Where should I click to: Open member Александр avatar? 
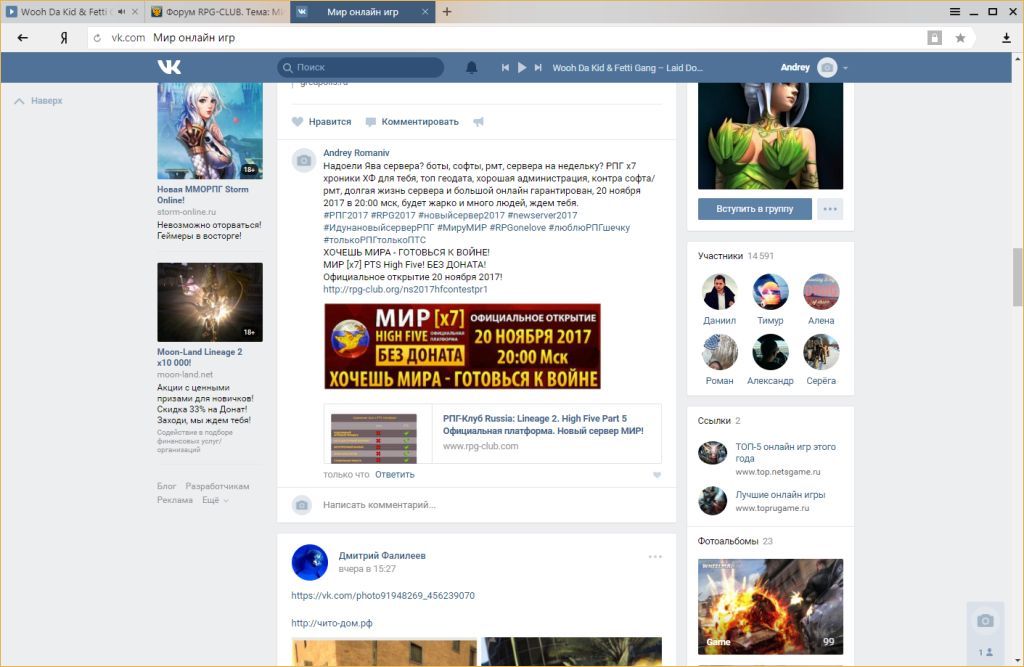click(771, 351)
